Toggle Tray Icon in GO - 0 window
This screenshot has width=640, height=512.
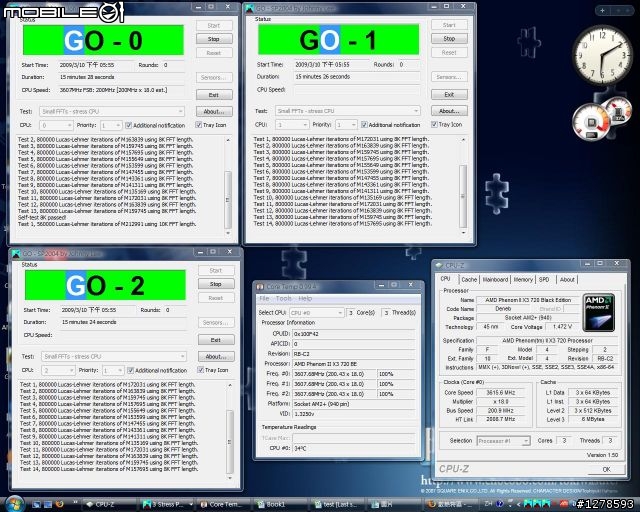point(211,125)
